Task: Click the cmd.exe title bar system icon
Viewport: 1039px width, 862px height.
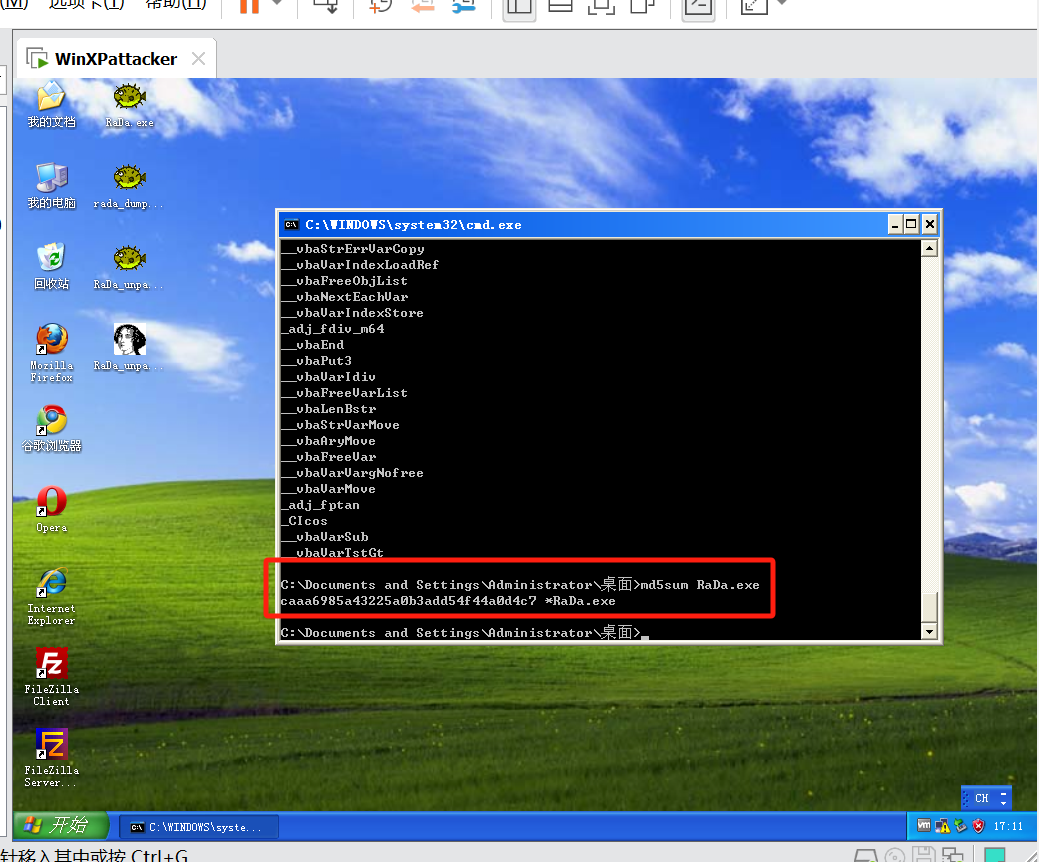Action: pyautogui.click(x=291, y=225)
